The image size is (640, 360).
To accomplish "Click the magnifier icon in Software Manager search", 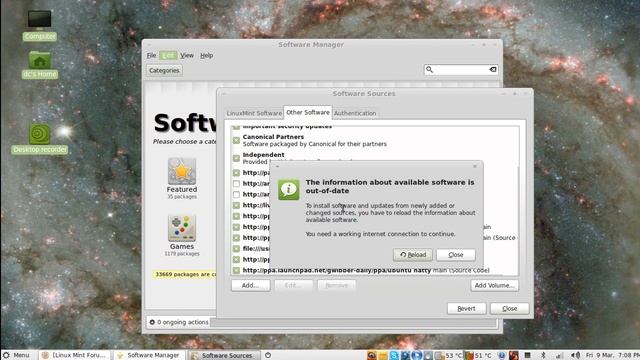I will point(429,70).
